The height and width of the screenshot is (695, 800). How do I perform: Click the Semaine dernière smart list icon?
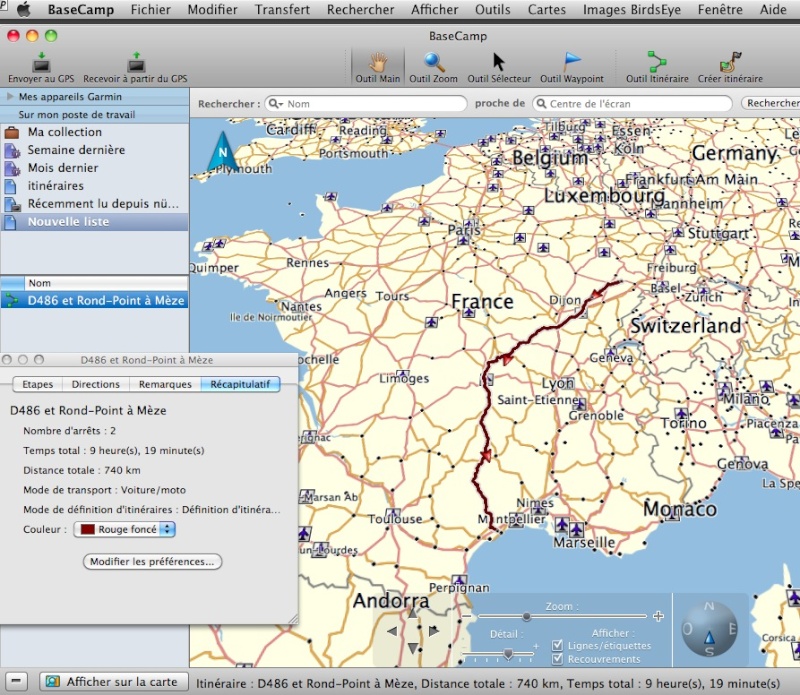click(x=11, y=151)
